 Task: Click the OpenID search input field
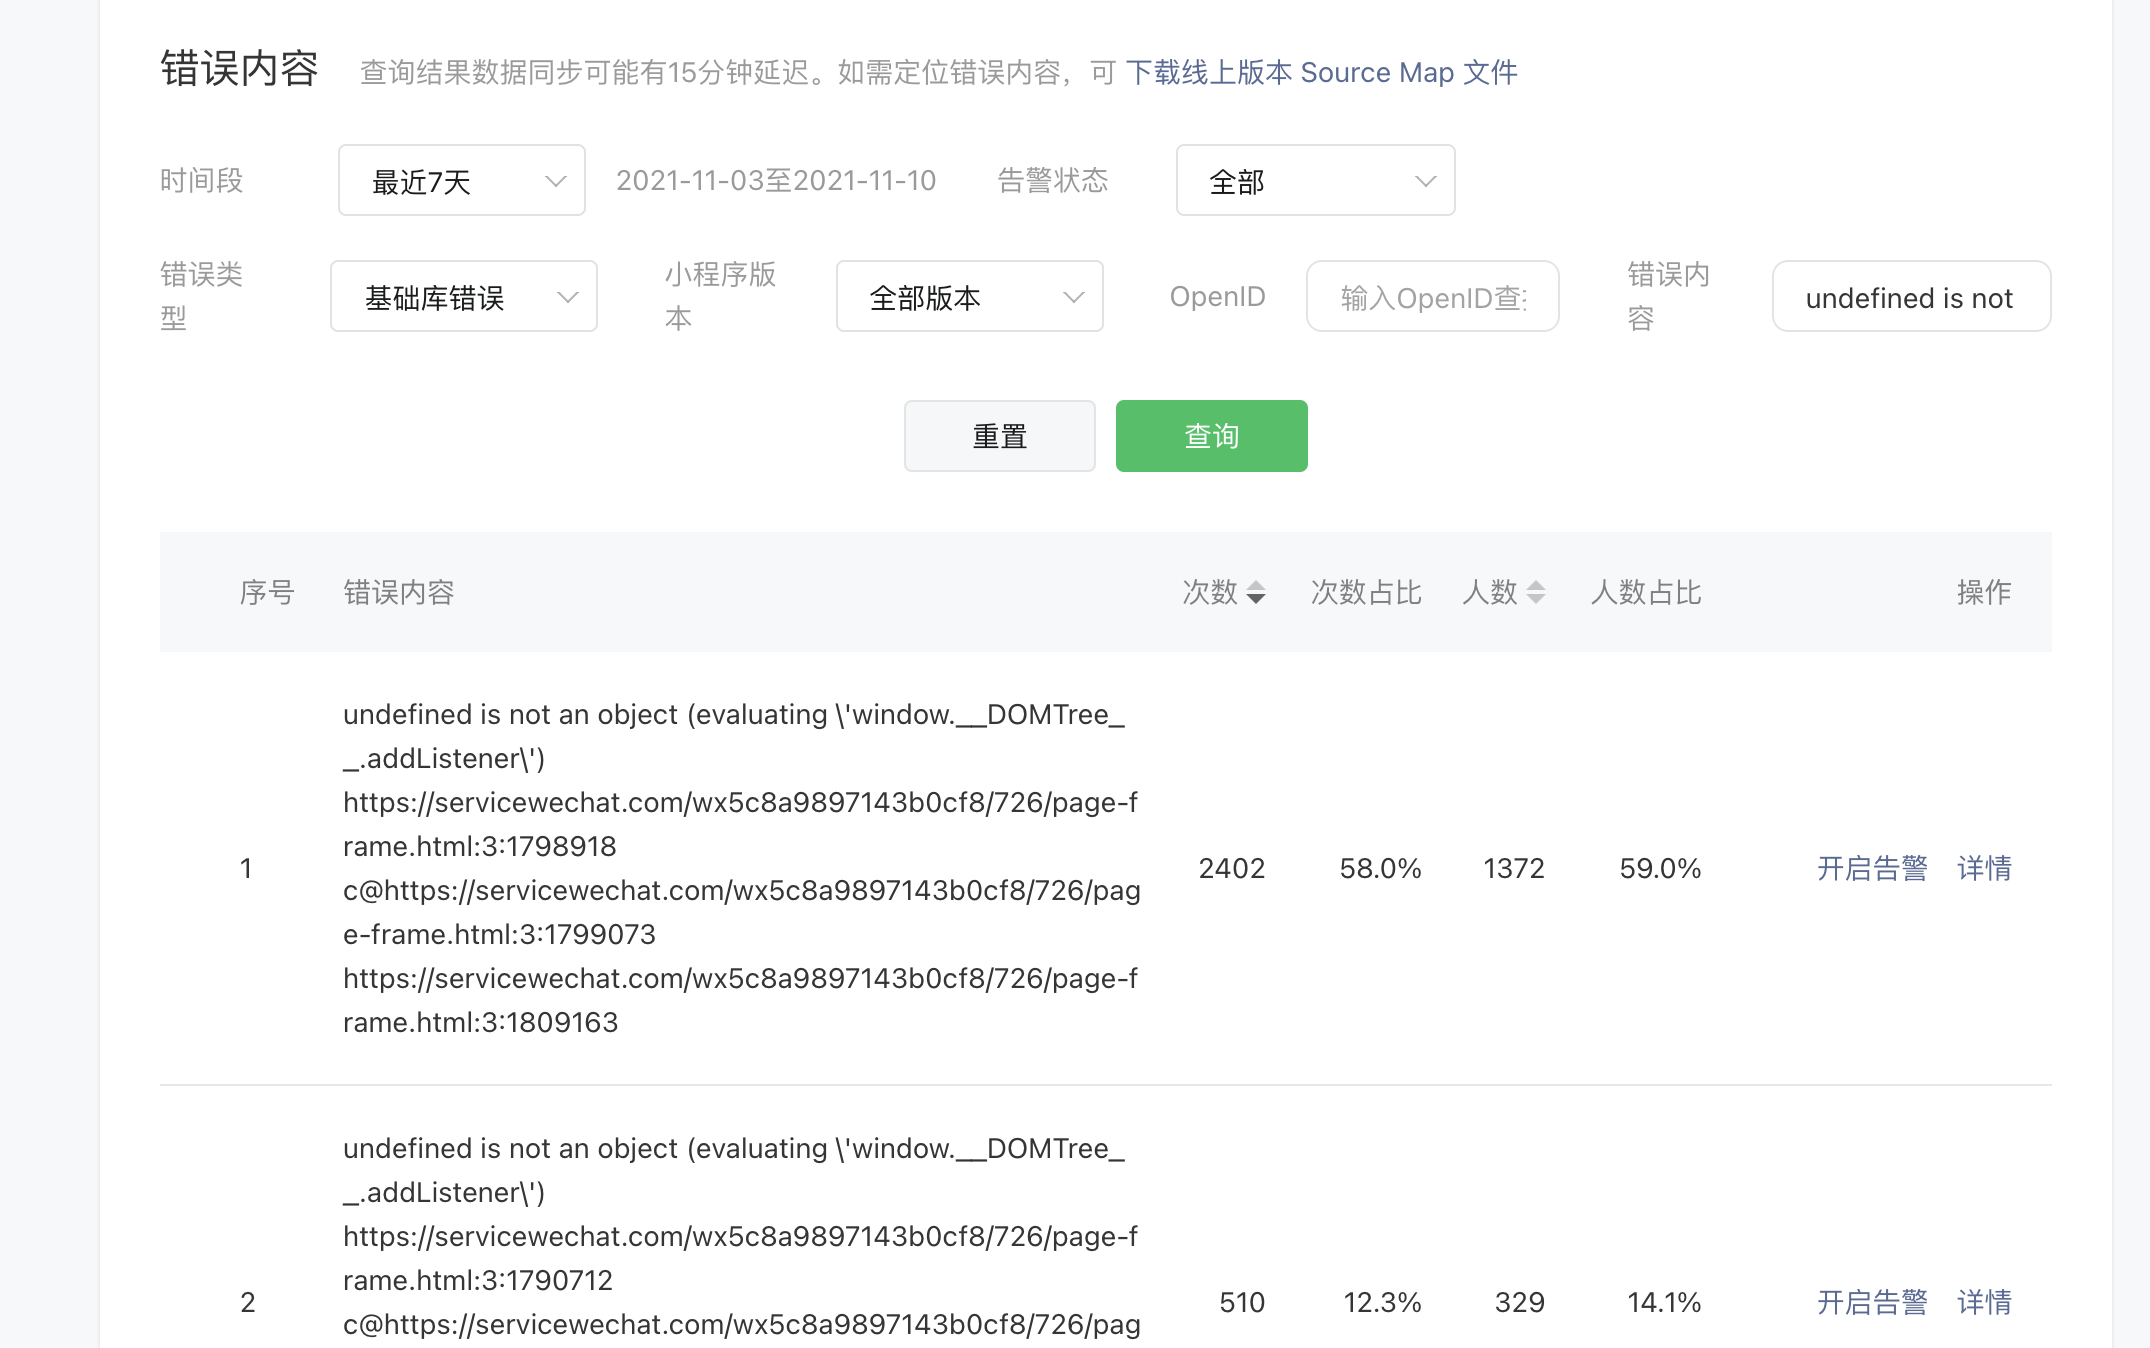(1432, 297)
